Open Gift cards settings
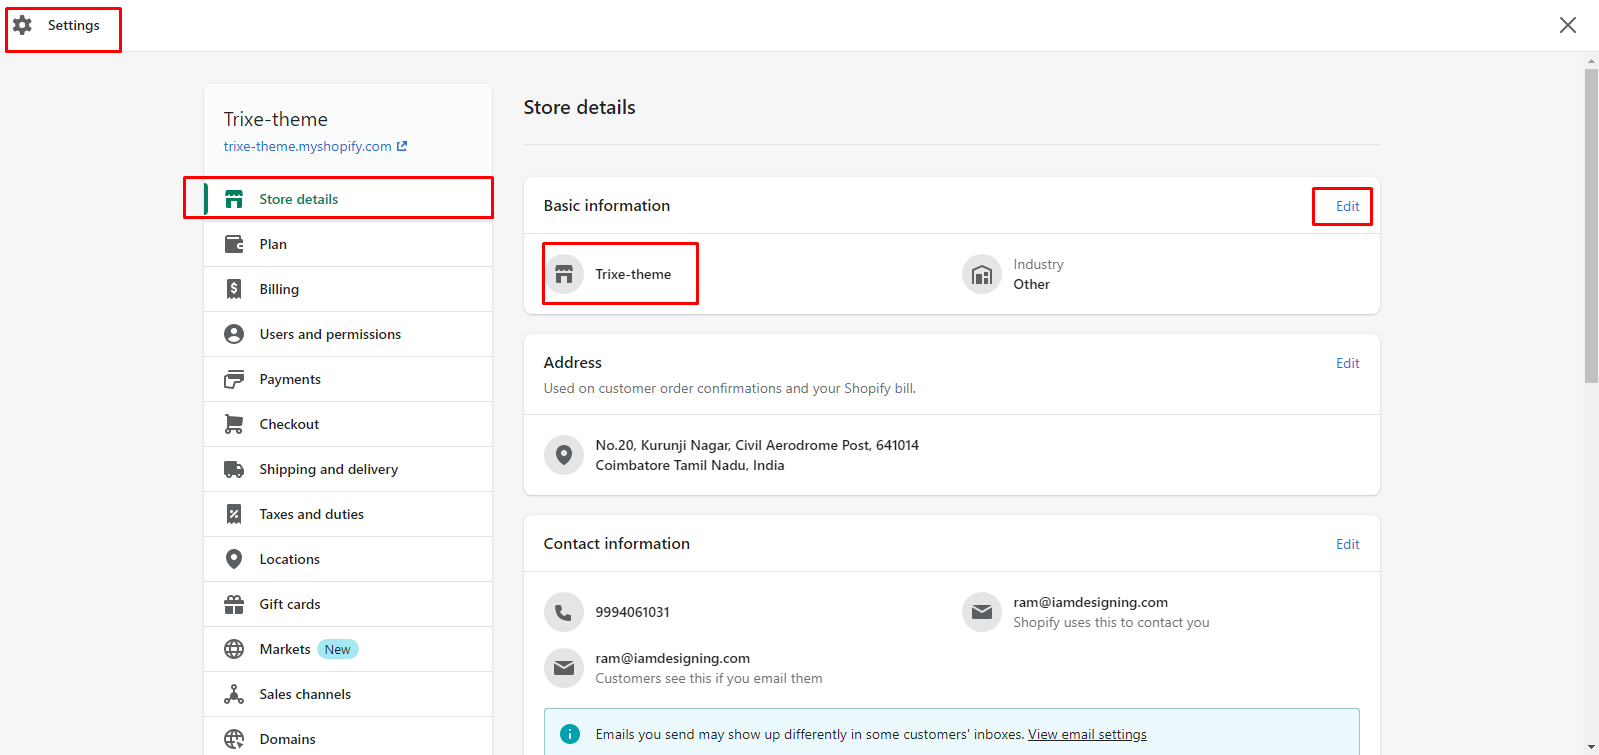This screenshot has height=755, width=1599. click(348, 604)
